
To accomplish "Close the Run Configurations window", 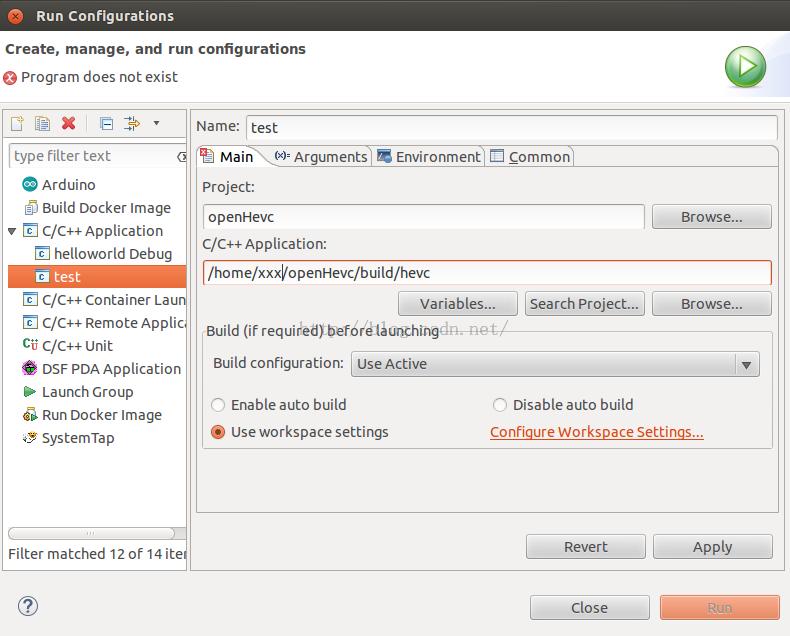I will pos(16,16).
